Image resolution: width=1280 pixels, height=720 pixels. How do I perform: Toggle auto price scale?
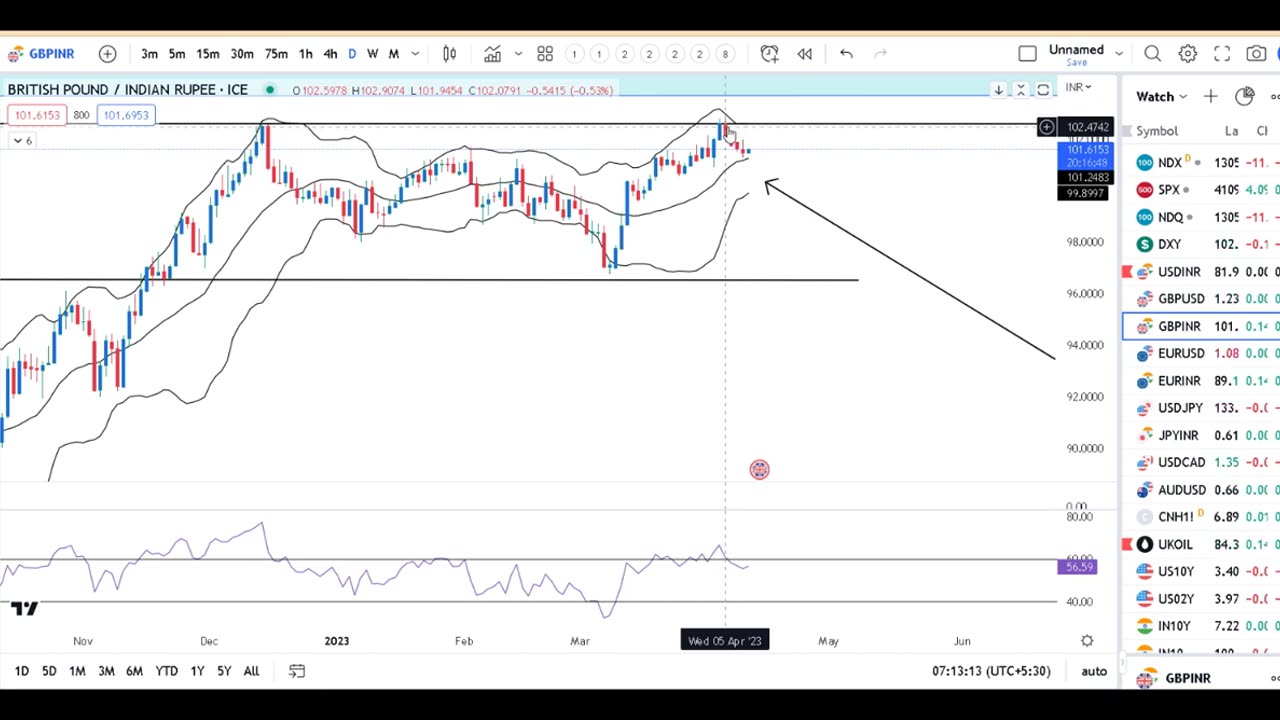[1094, 671]
